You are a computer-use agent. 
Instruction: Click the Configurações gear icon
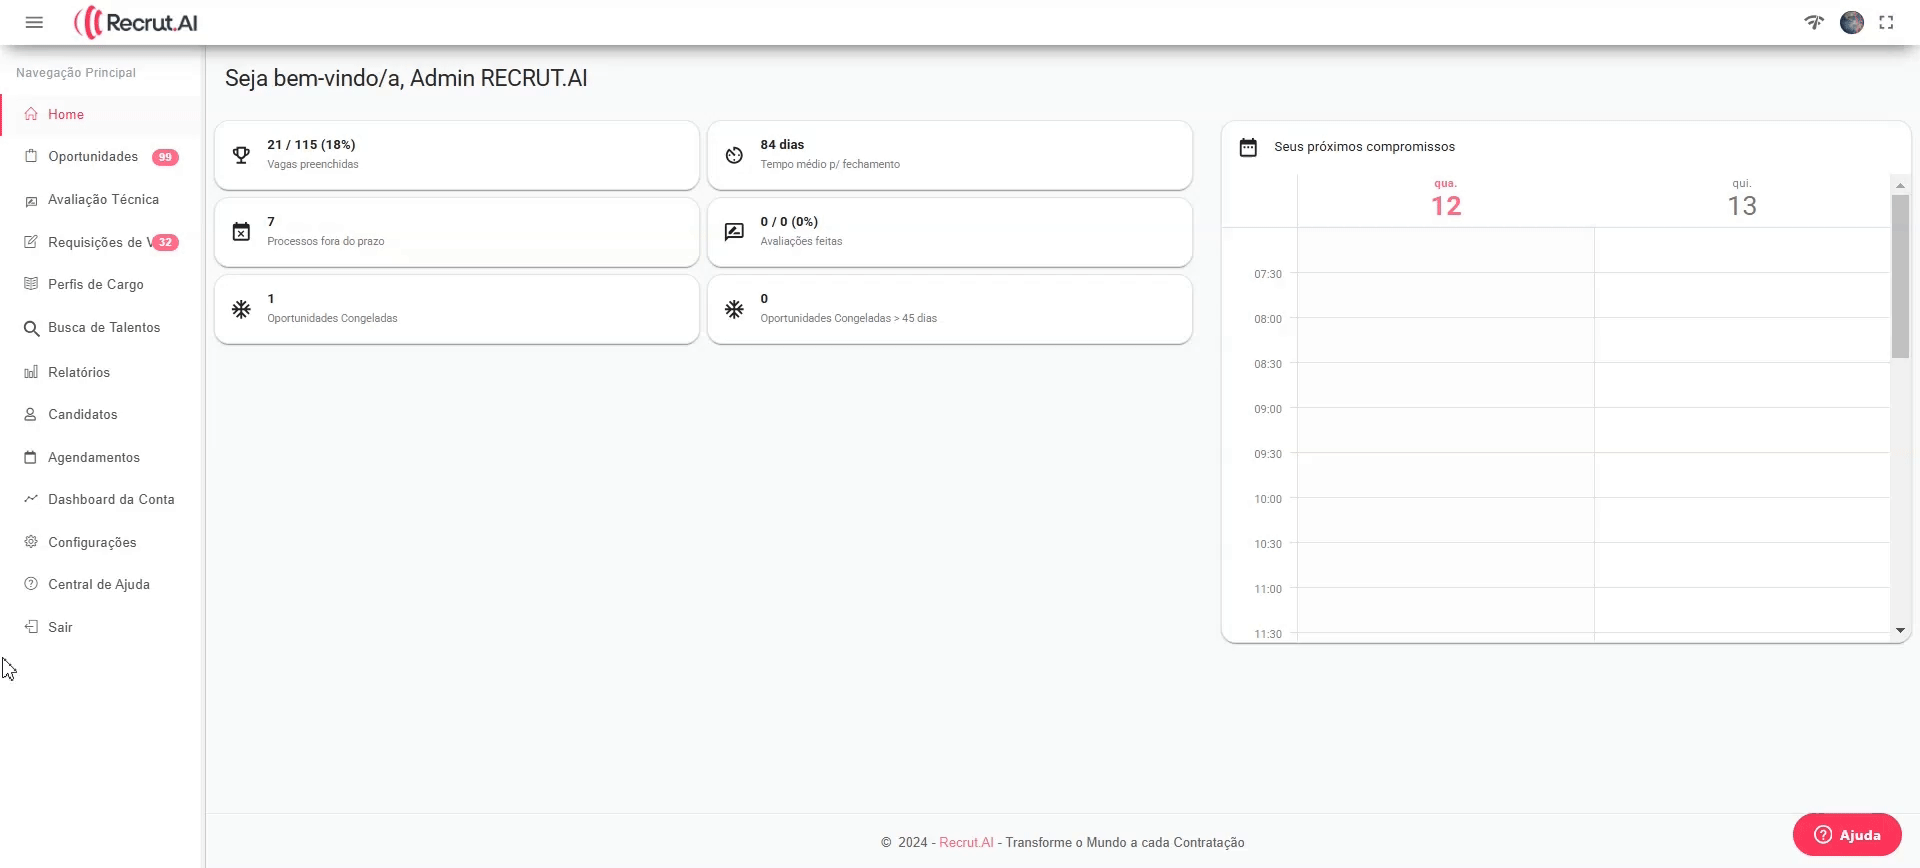pyautogui.click(x=31, y=542)
